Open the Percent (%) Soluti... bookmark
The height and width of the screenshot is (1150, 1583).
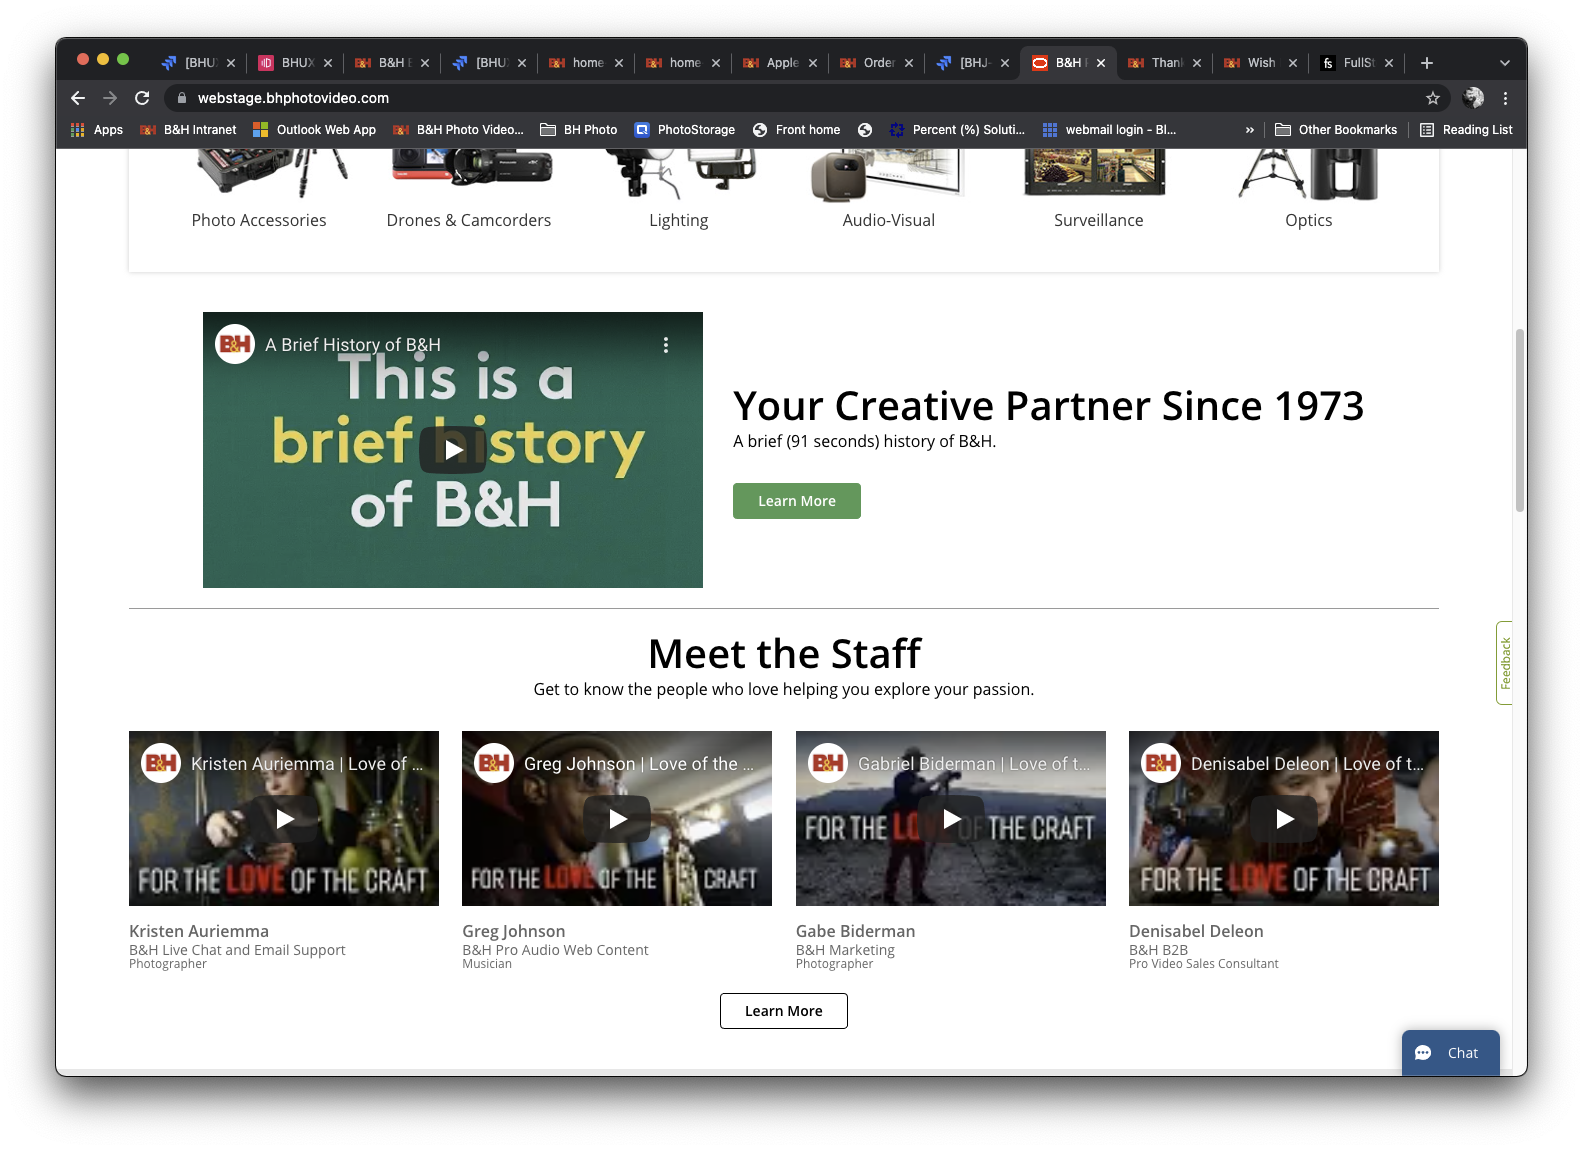958,130
